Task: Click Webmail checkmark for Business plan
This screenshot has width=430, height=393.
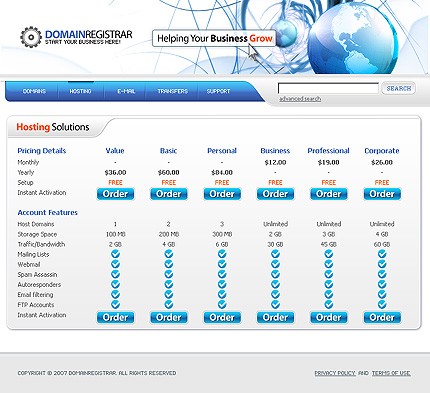Action: pos(275,264)
